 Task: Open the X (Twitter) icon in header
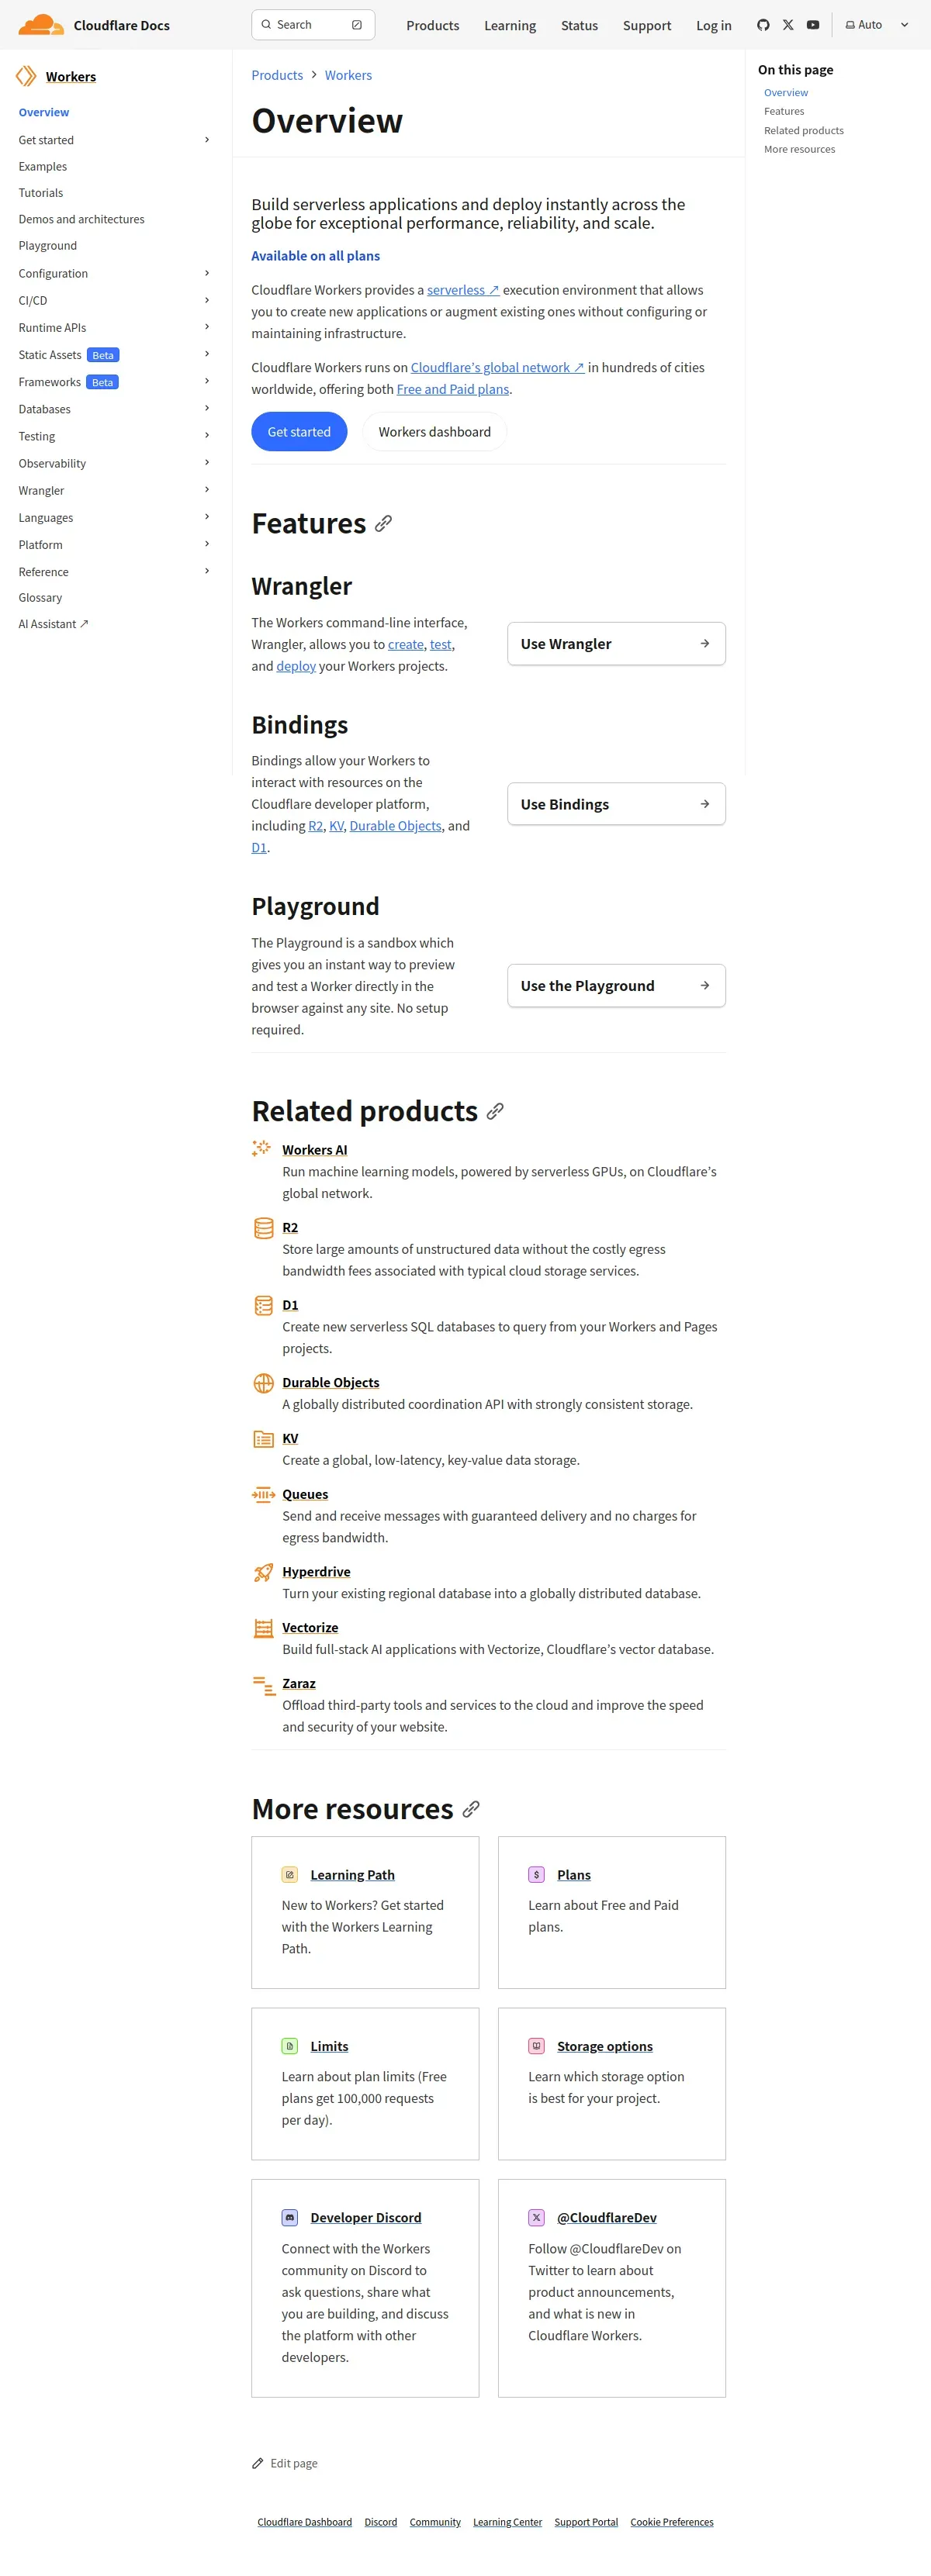pyautogui.click(x=788, y=25)
